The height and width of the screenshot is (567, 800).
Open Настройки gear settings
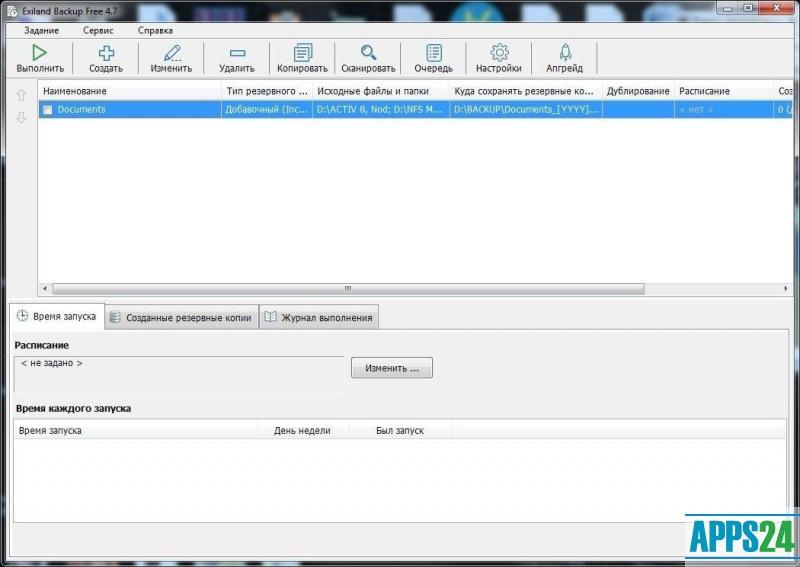pos(498,54)
